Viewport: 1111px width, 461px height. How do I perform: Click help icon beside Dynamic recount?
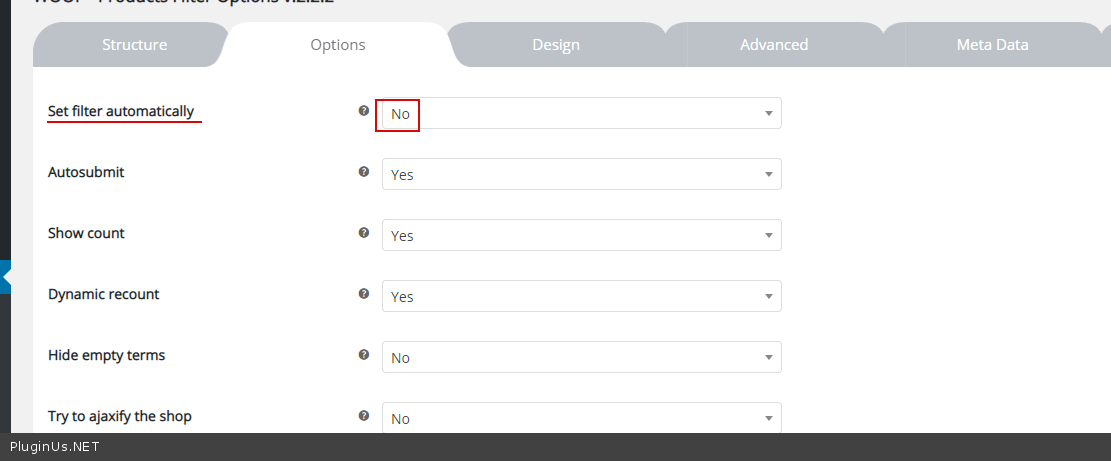[x=364, y=294]
